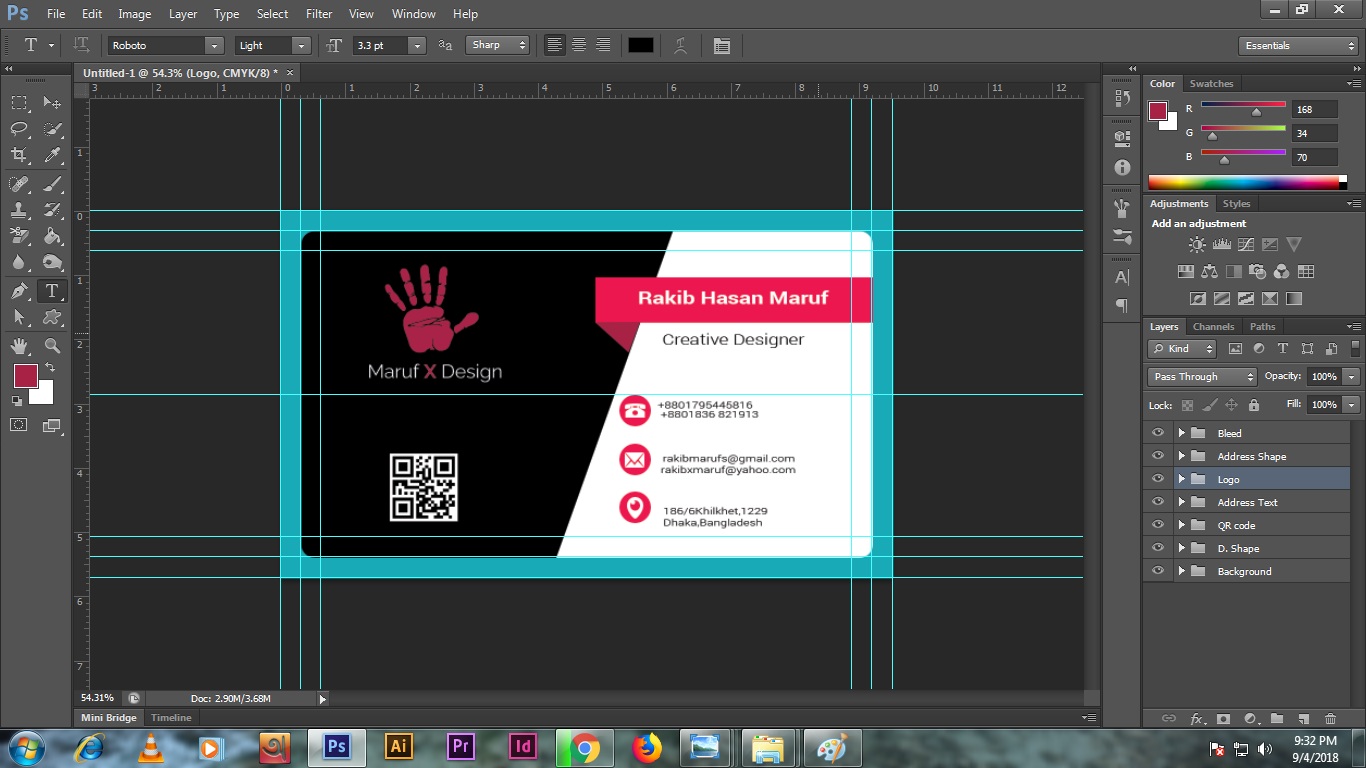The height and width of the screenshot is (768, 1366).
Task: Open the Roboto font family dropdown
Action: coord(213,45)
